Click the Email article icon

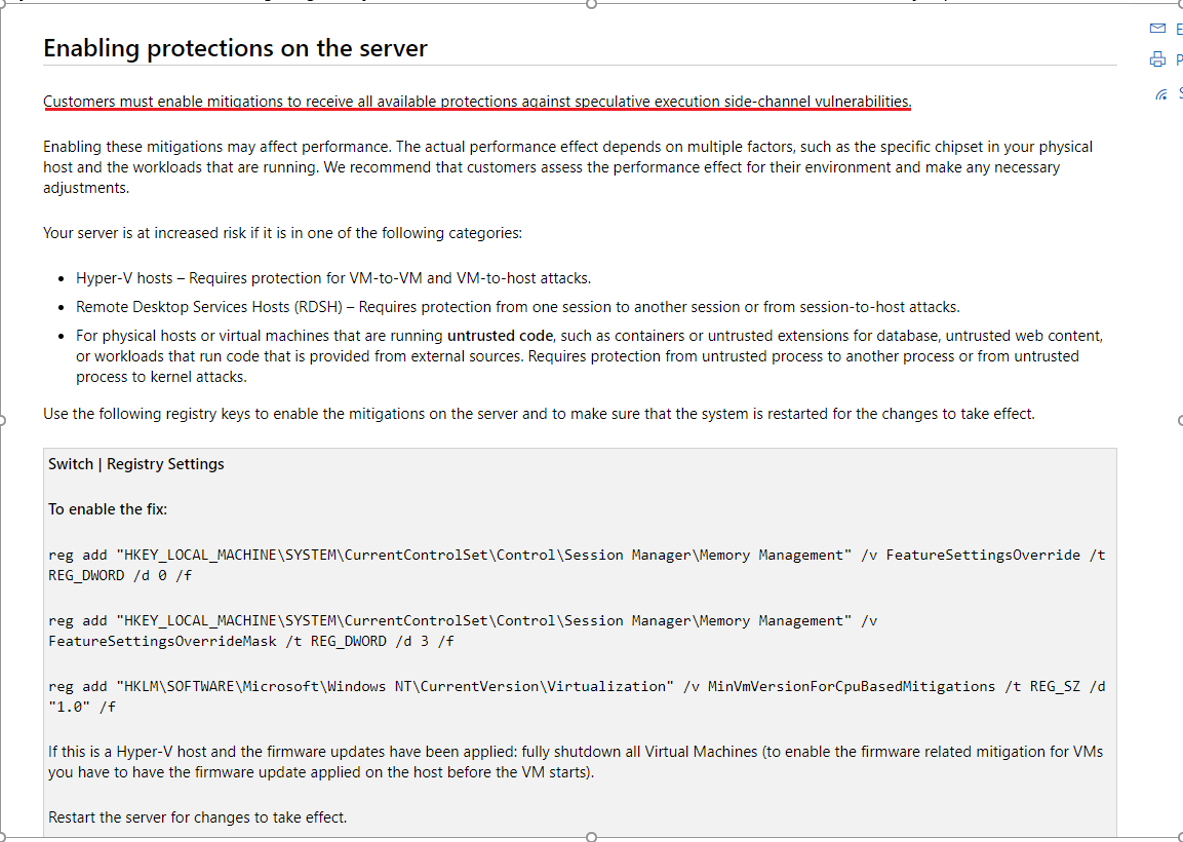(x=1156, y=29)
